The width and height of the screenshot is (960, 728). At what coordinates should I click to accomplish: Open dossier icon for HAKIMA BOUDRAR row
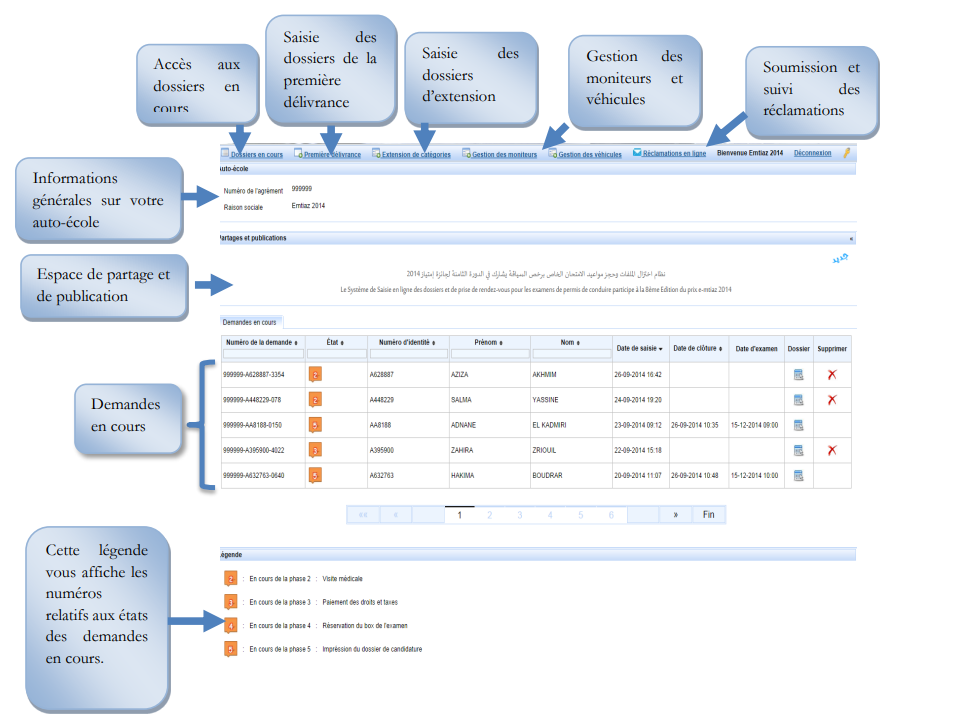[798, 475]
